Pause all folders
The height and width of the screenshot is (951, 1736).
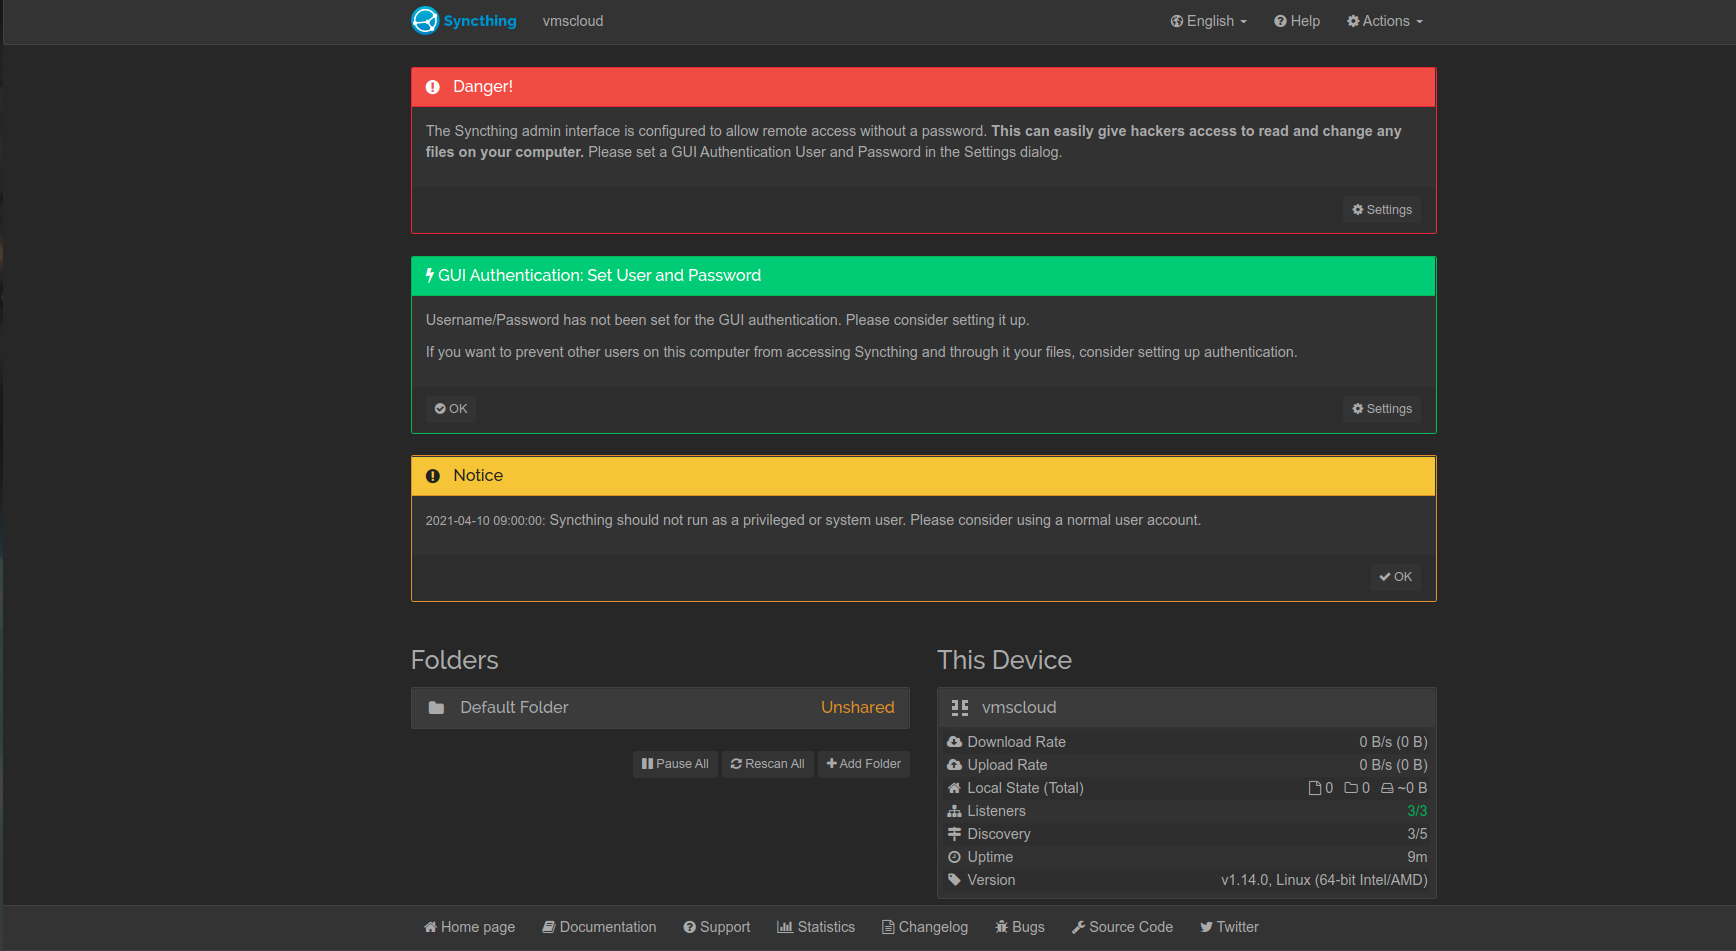(675, 764)
